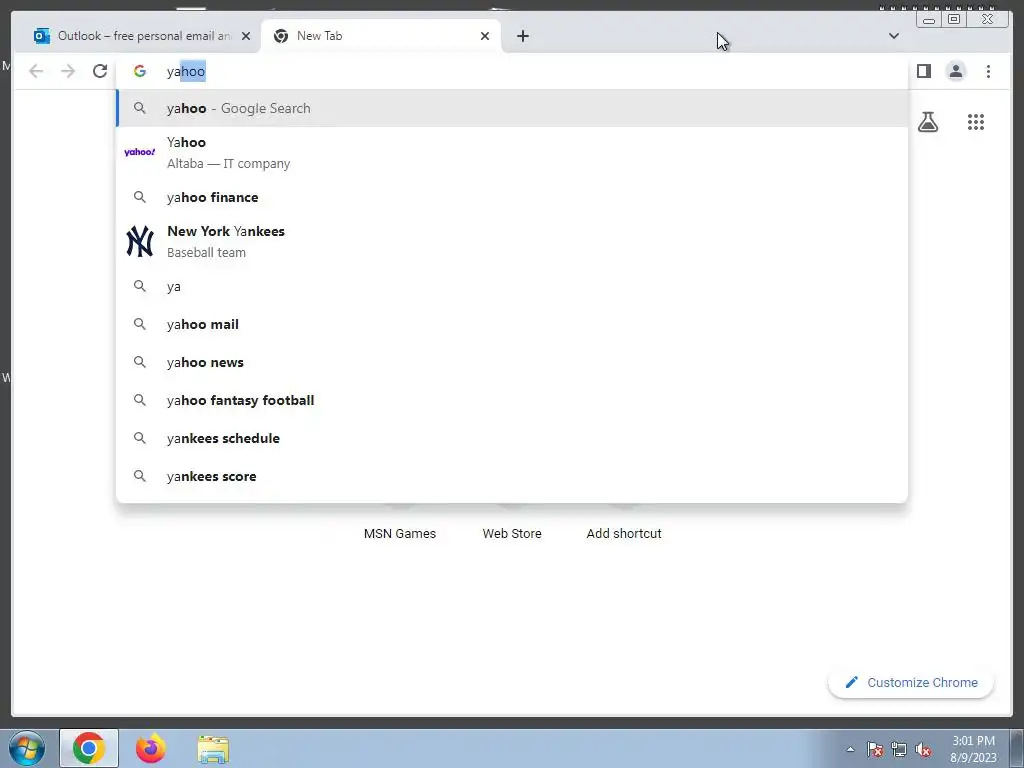
Task: Select the 'yahoo news' suggestion
Action: (x=512, y=362)
